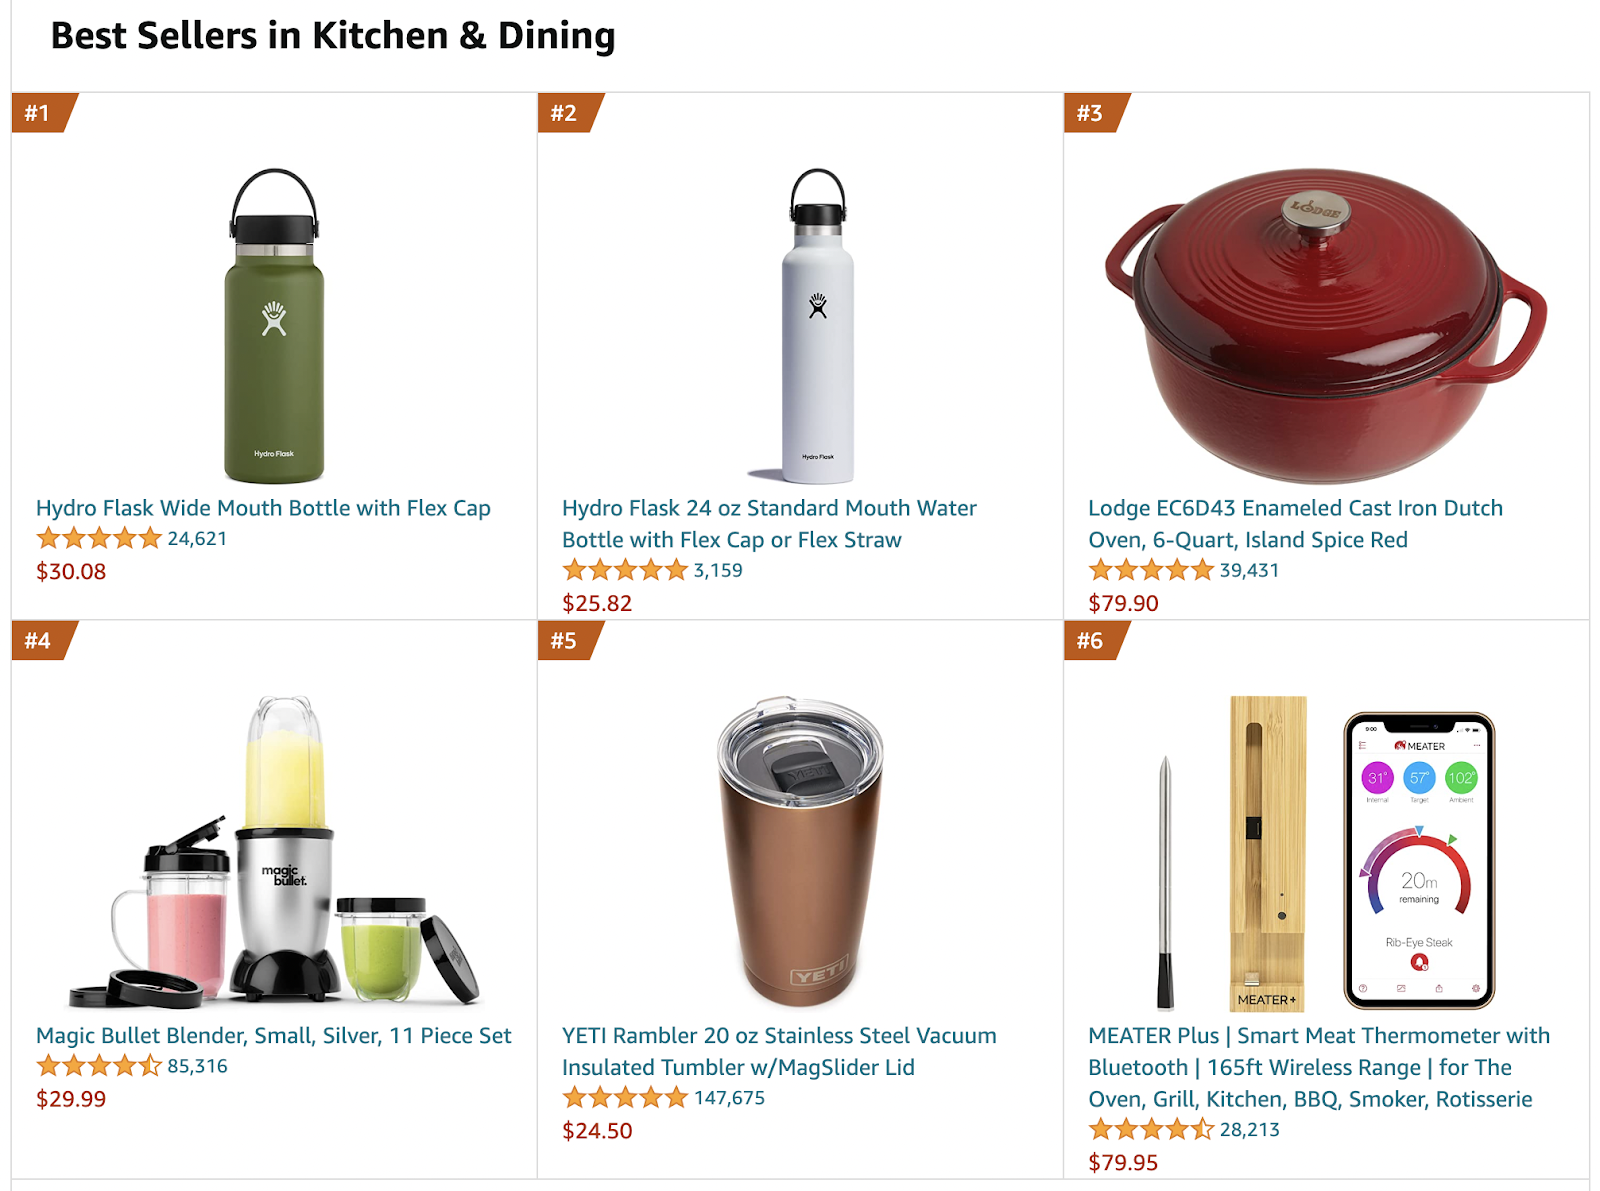Select the $79.95 MEATER Plus price
Viewport: 1600px width, 1191px height.
pyautogui.click(x=1123, y=1163)
